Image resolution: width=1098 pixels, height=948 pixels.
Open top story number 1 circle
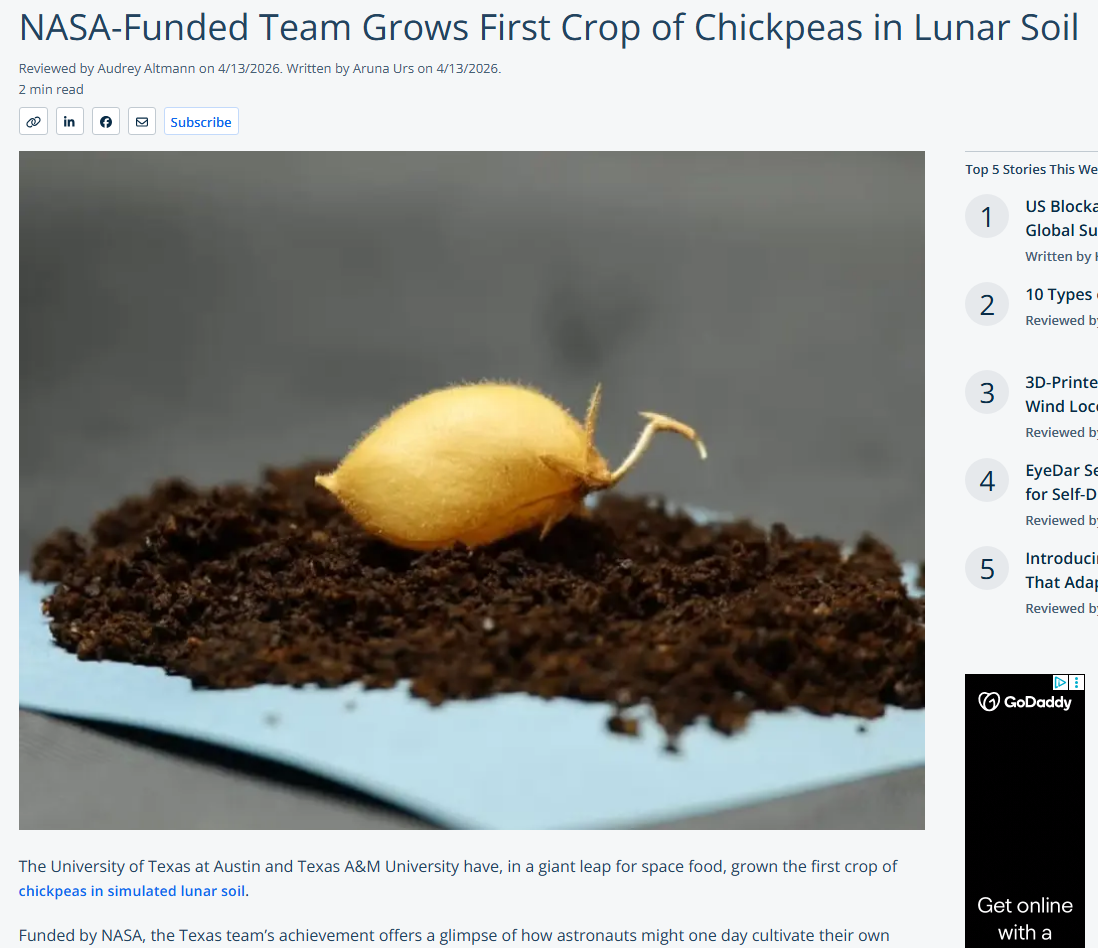[x=987, y=216]
